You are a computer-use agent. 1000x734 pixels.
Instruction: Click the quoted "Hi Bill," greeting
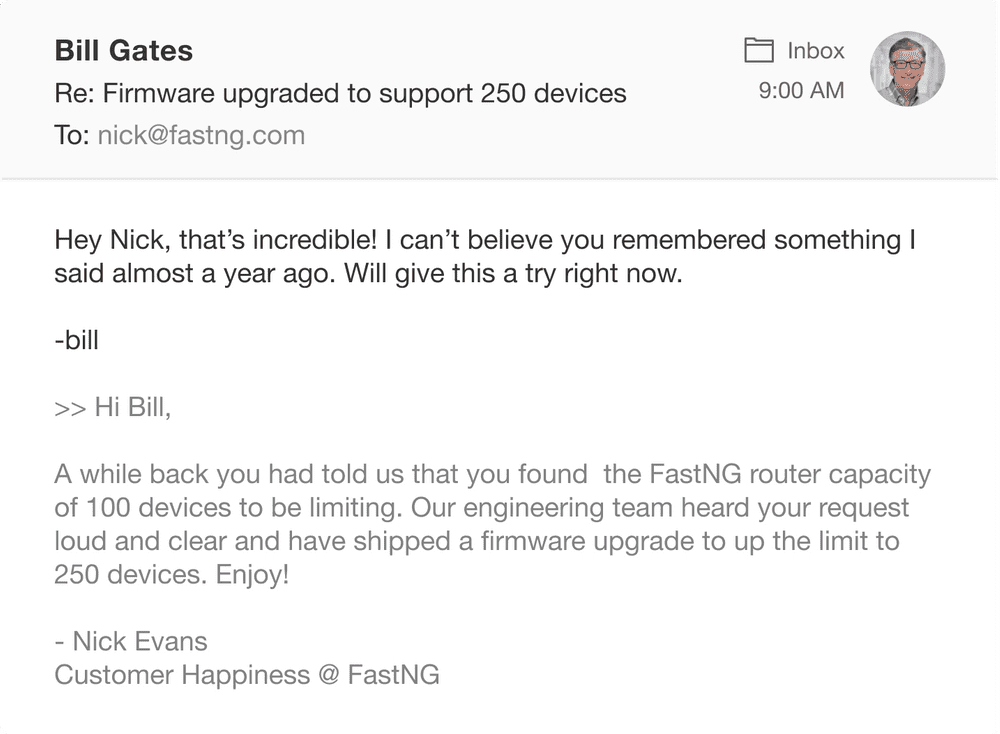coord(133,407)
